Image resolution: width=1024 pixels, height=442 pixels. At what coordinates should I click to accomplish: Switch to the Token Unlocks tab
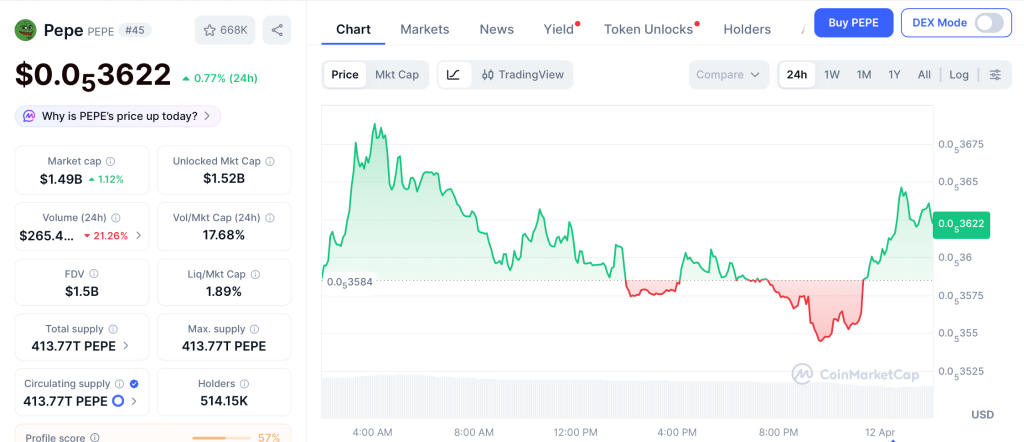pos(648,29)
